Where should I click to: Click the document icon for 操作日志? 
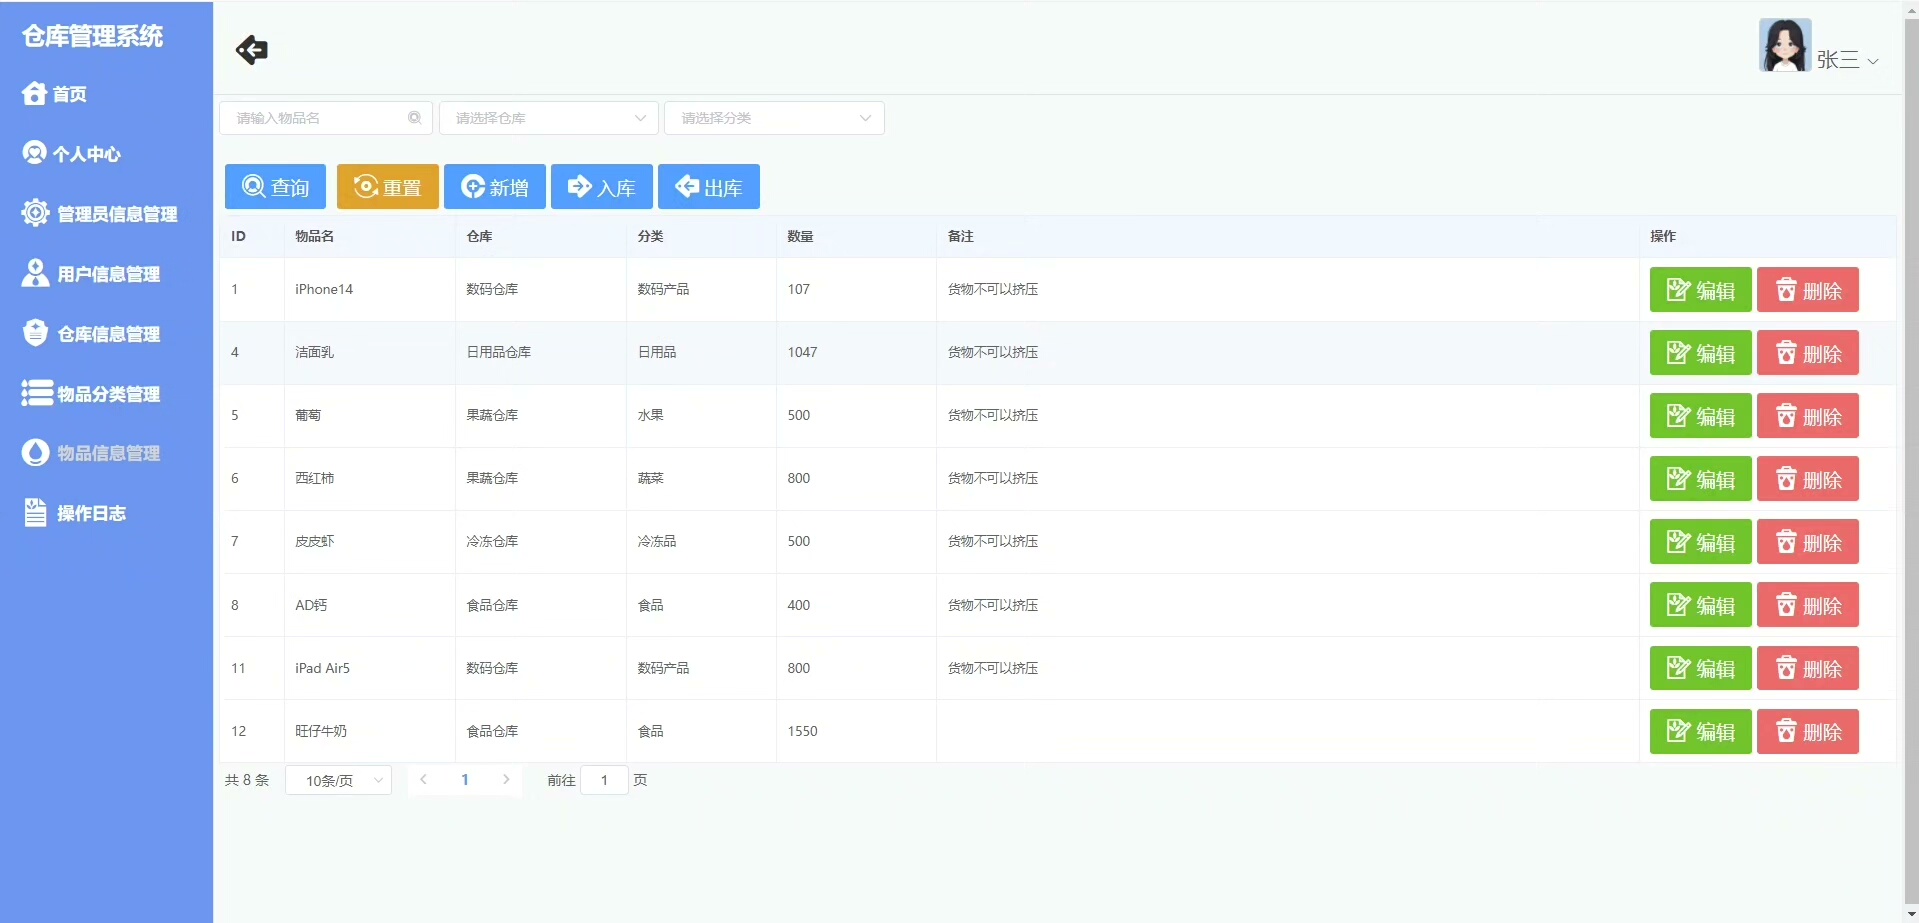(x=35, y=513)
